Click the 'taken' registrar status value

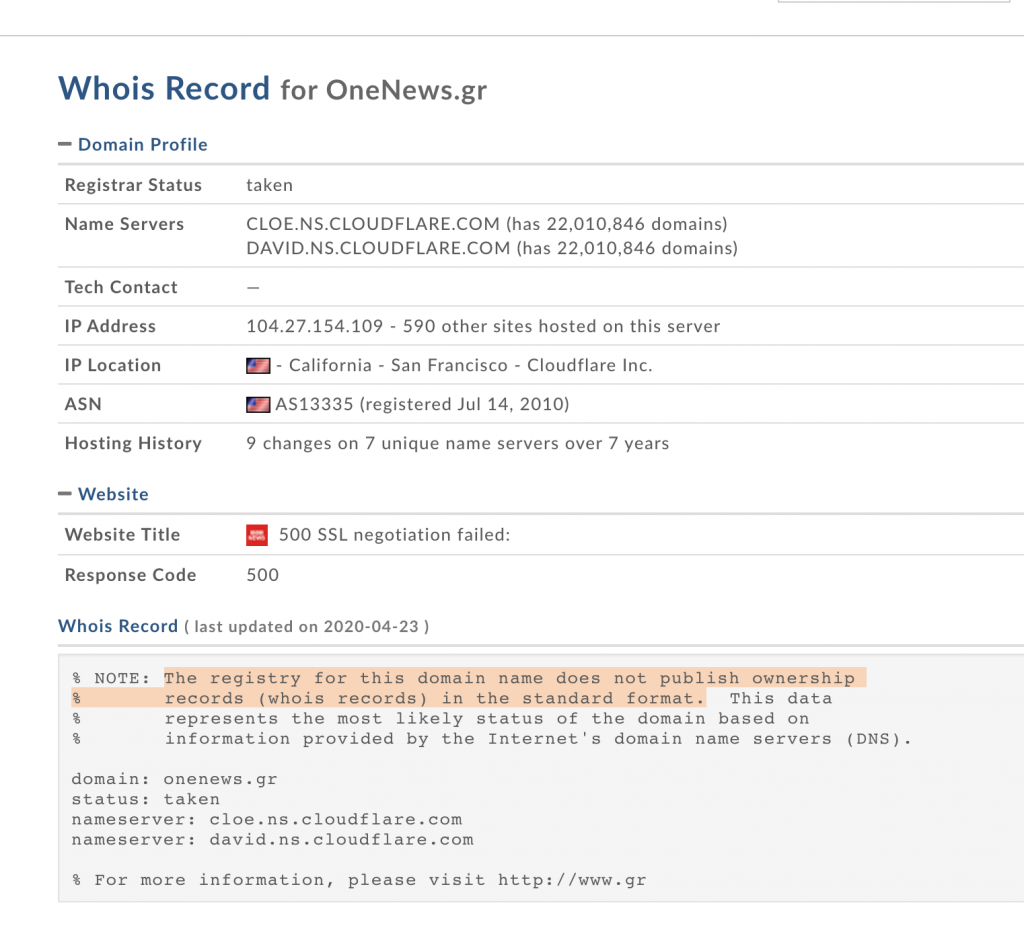[270, 185]
